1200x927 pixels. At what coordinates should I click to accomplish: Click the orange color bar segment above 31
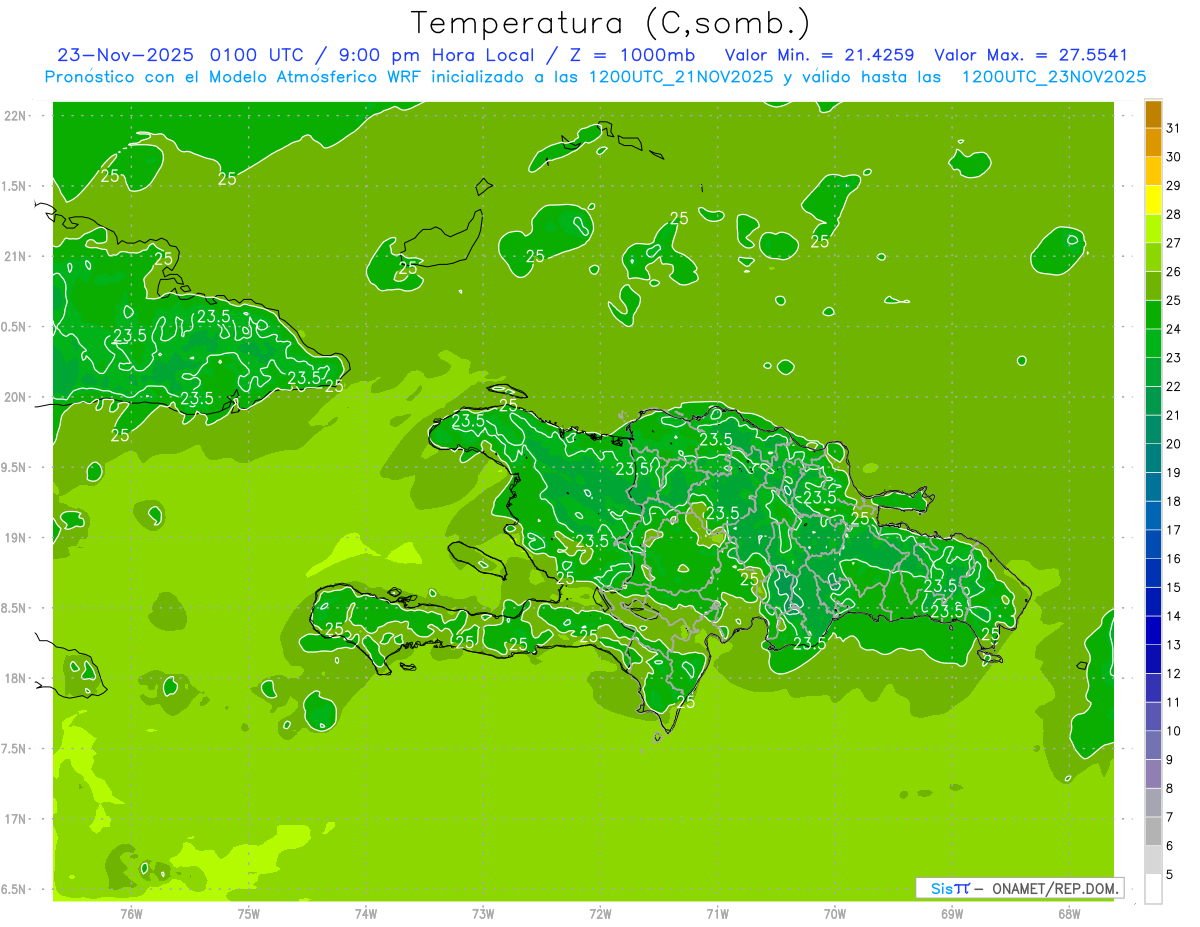(x=1153, y=113)
